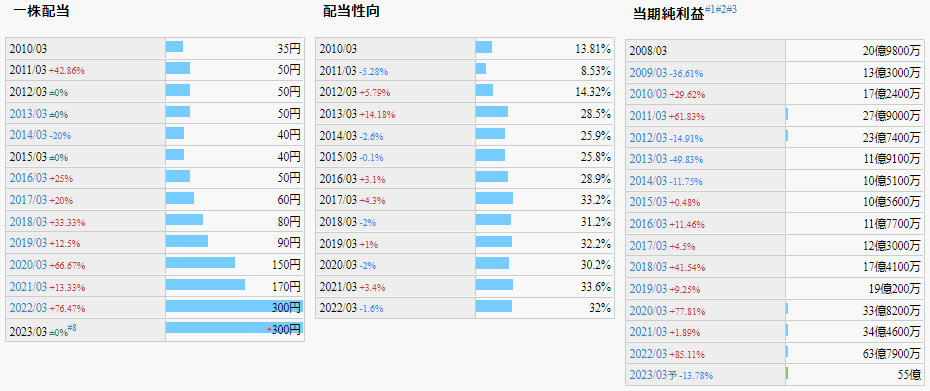
Task: Click the 150円 bar in 2020/03 dividend row
Action: [200, 262]
